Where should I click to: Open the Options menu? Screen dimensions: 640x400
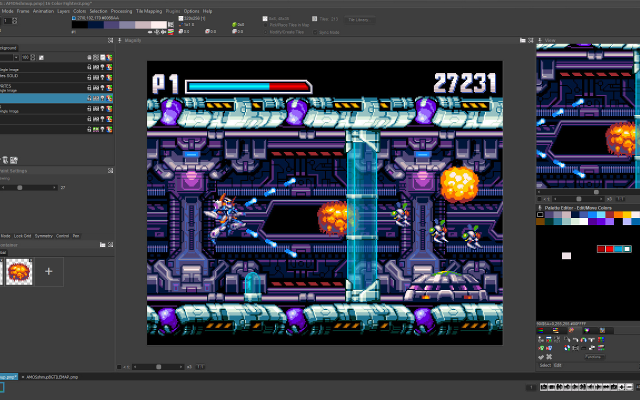click(191, 11)
